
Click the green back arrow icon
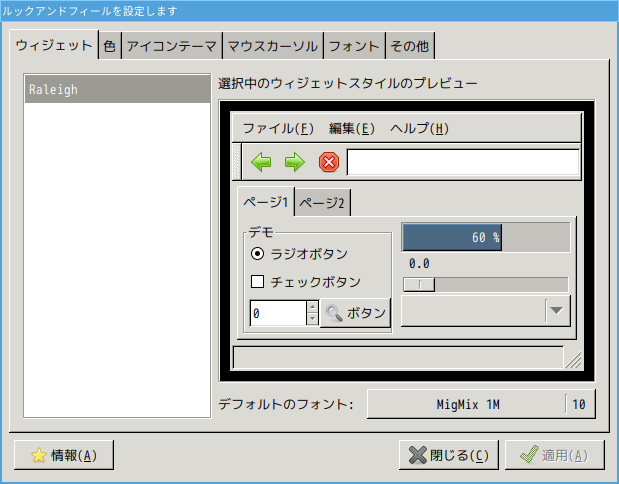pos(261,162)
